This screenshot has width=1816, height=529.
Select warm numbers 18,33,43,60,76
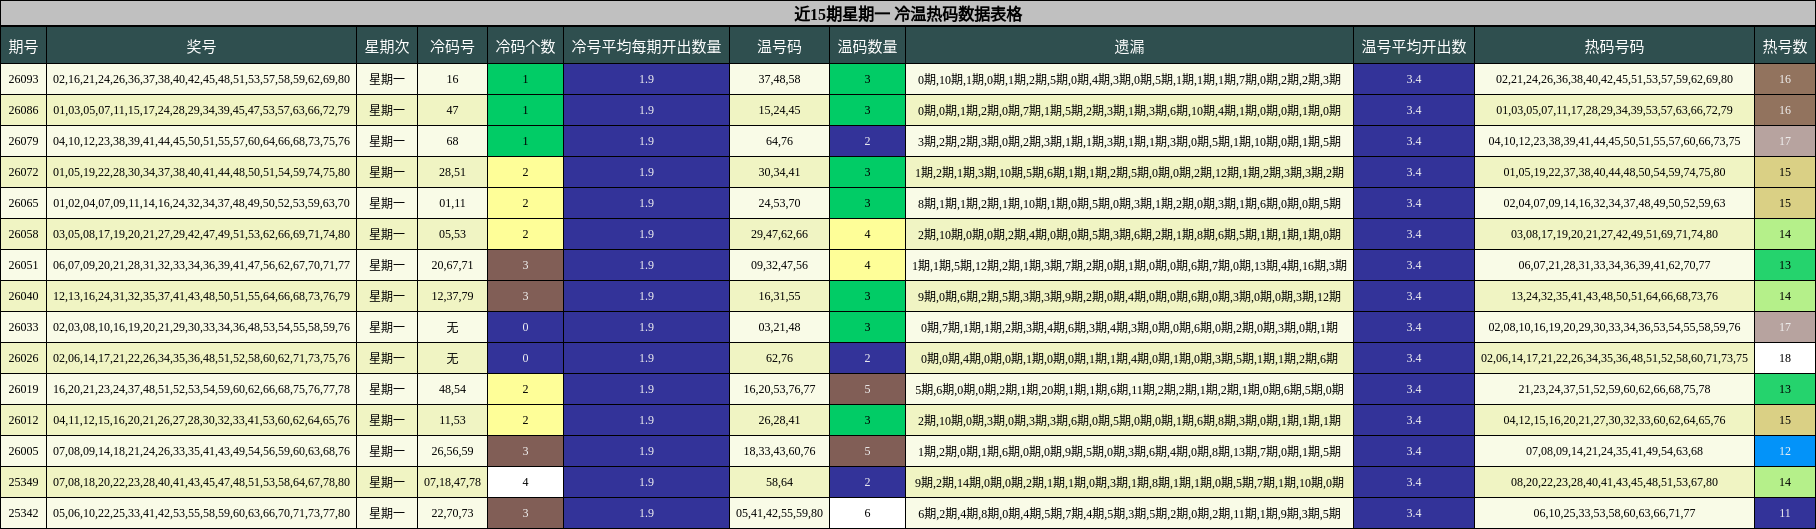tap(779, 451)
